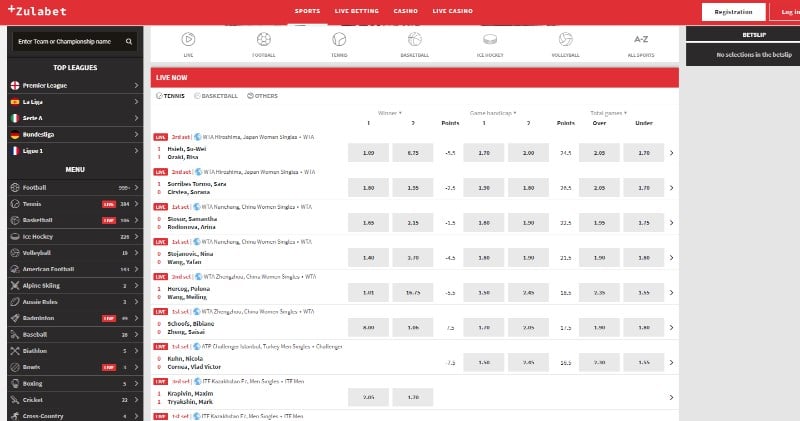This screenshot has height=421, width=800.
Task: Click the Zulabet logo
Action: (37, 11)
